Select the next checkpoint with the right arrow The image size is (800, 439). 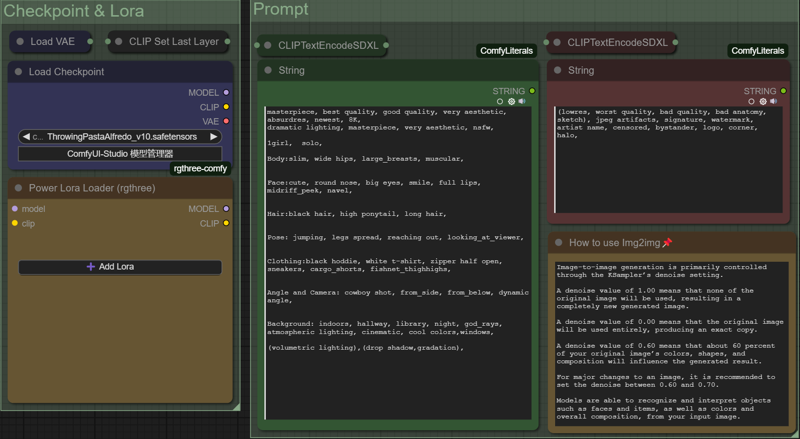pyautogui.click(x=213, y=136)
